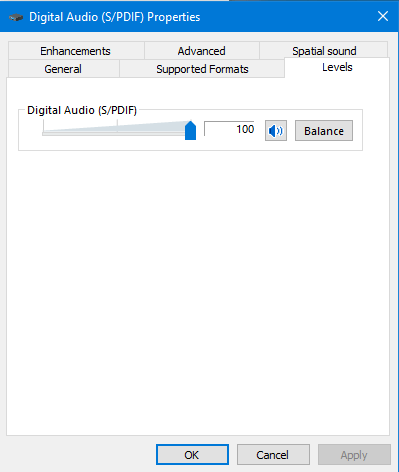Mute the Digital Audio speaker icon
This screenshot has width=399, height=472.
(276, 131)
